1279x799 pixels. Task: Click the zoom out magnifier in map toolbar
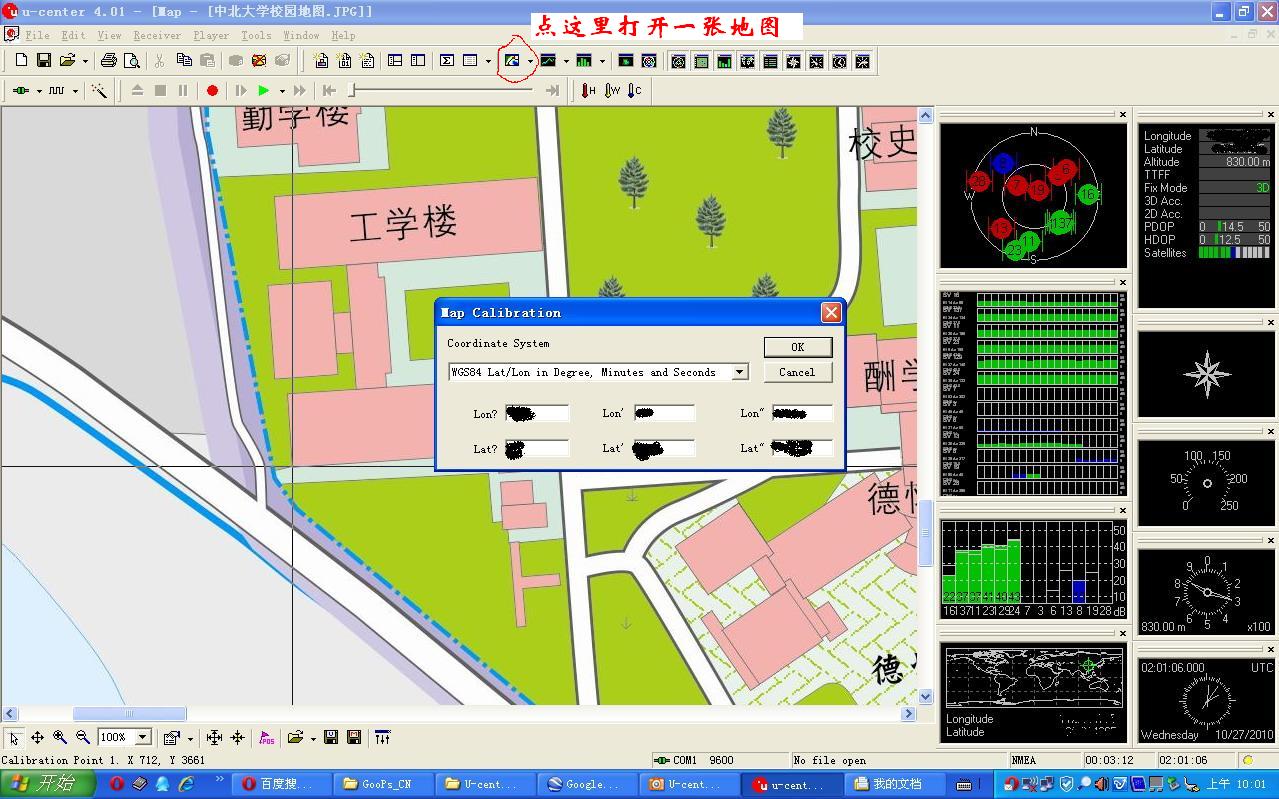pyautogui.click(x=83, y=738)
